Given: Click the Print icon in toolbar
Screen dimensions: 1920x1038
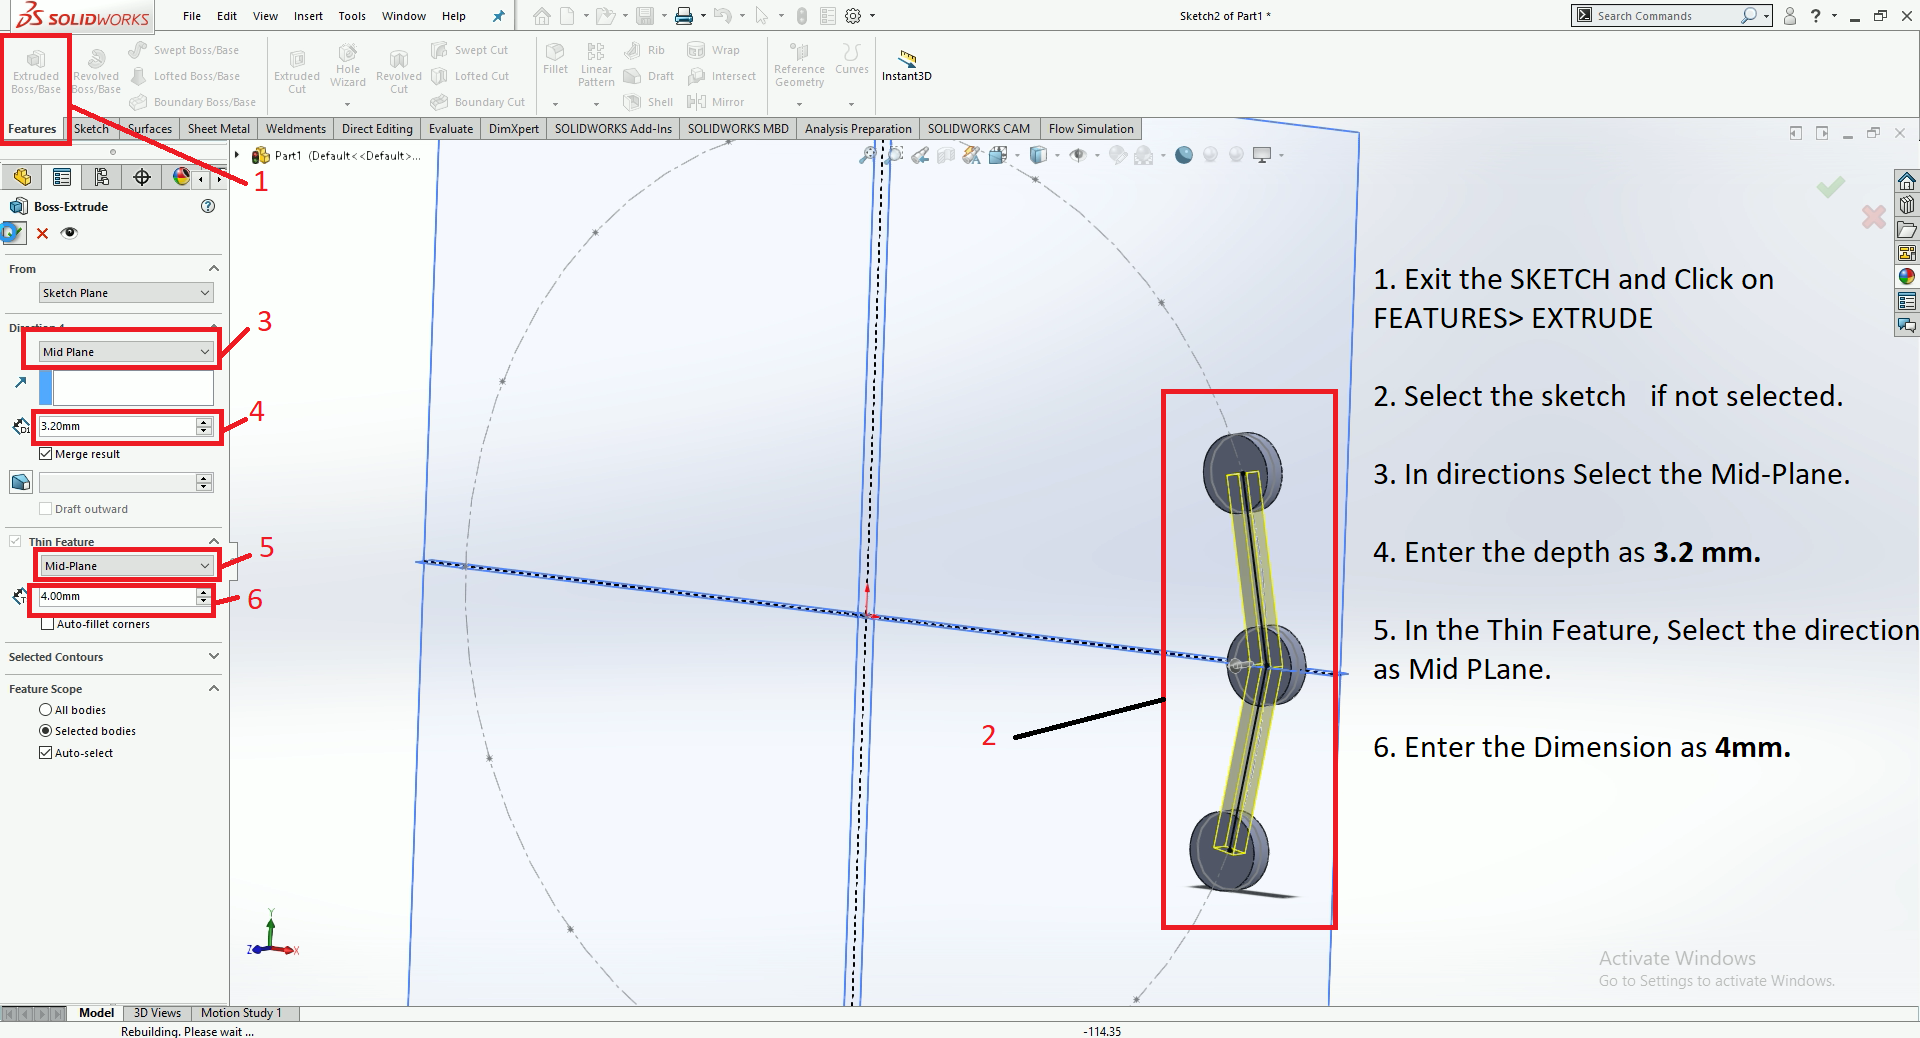Looking at the screenshot, I should coord(684,16).
